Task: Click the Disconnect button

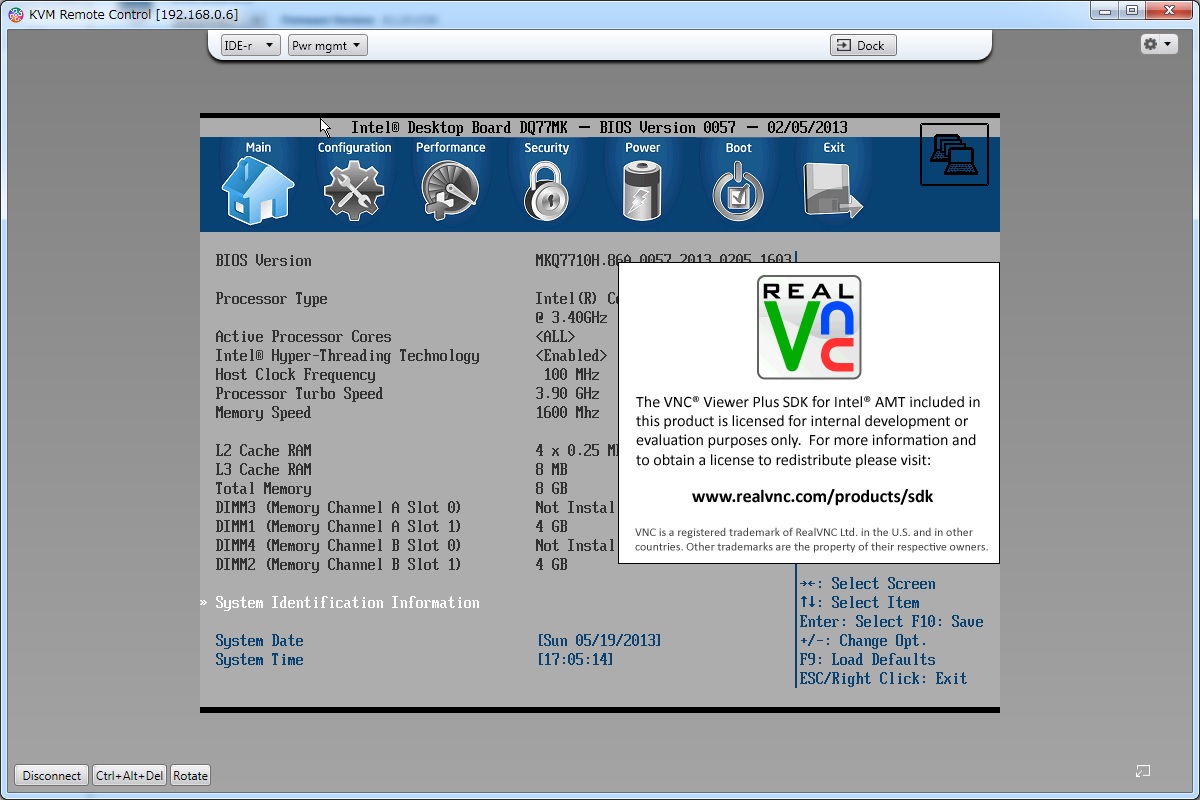Action: point(52,775)
